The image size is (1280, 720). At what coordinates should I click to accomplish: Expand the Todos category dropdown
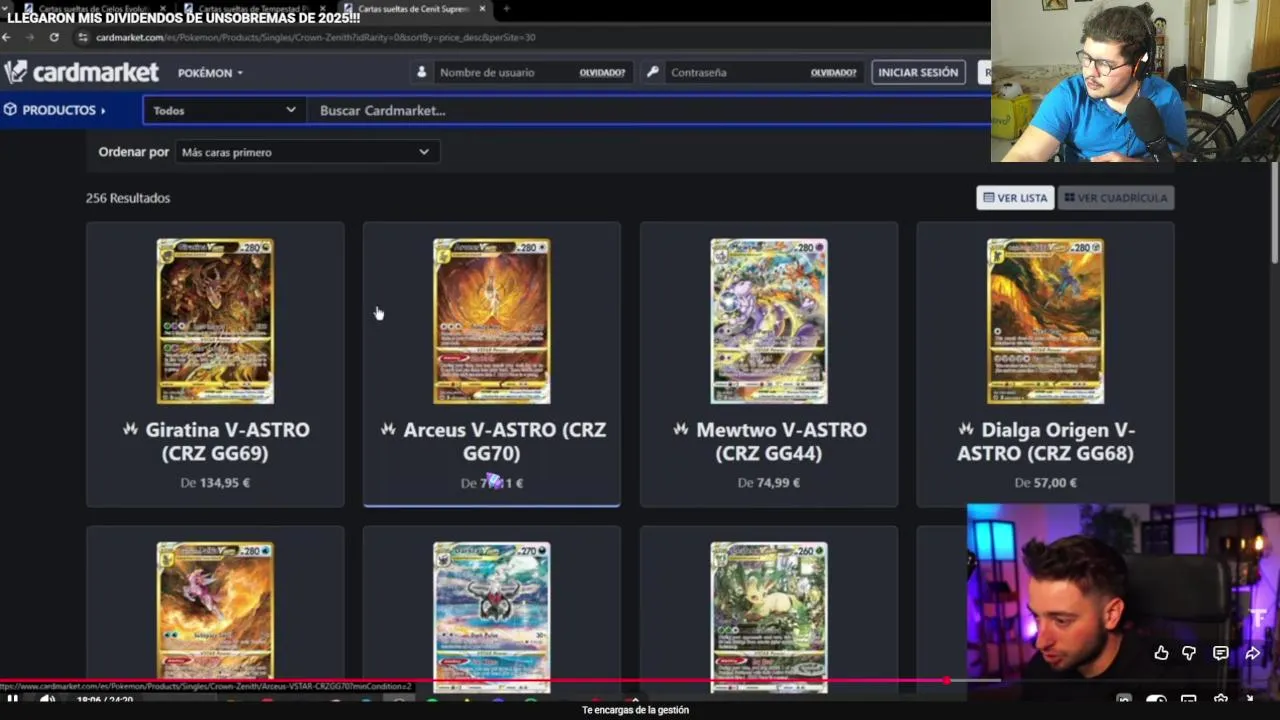(224, 110)
